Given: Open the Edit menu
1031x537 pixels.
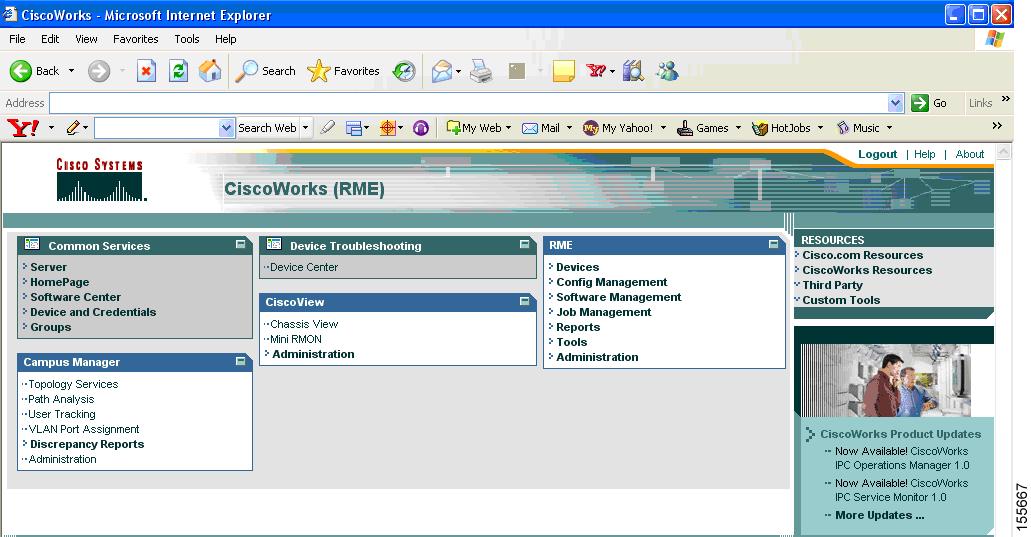Looking at the screenshot, I should point(50,39).
